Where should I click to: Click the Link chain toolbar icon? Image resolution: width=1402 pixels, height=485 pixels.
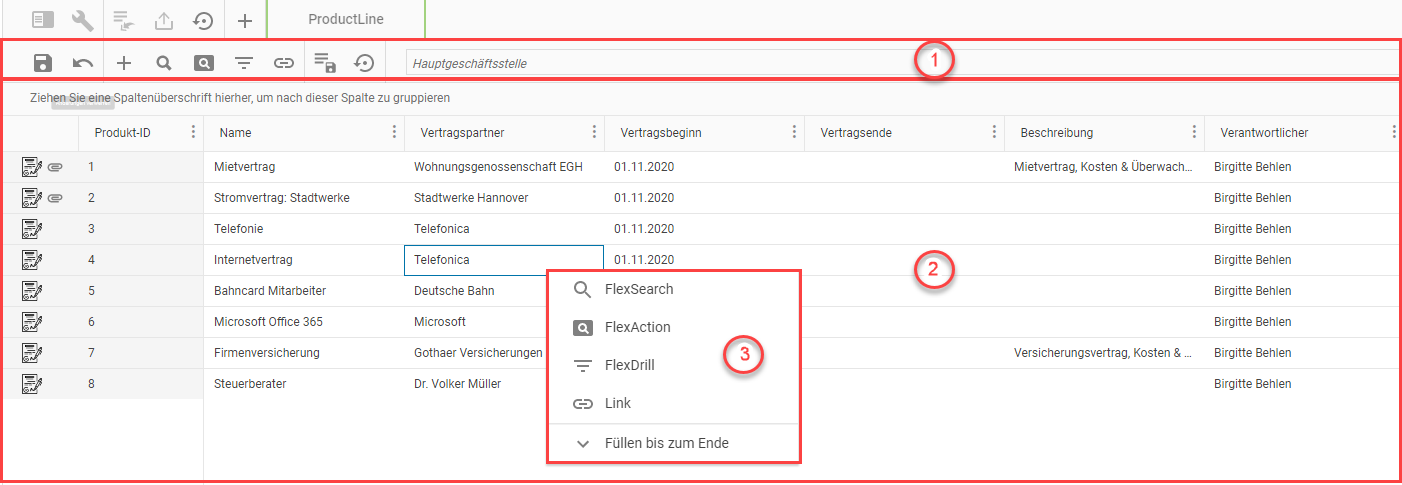pos(284,63)
